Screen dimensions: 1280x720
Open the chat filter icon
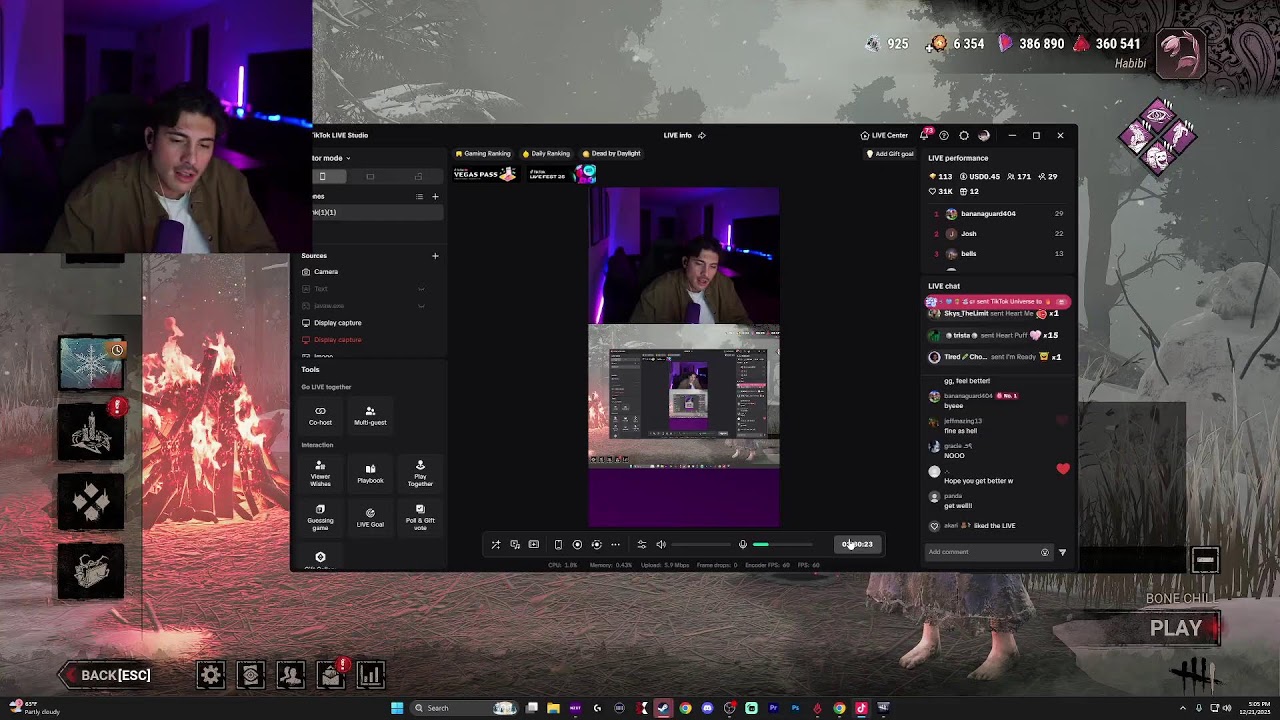tap(1062, 552)
